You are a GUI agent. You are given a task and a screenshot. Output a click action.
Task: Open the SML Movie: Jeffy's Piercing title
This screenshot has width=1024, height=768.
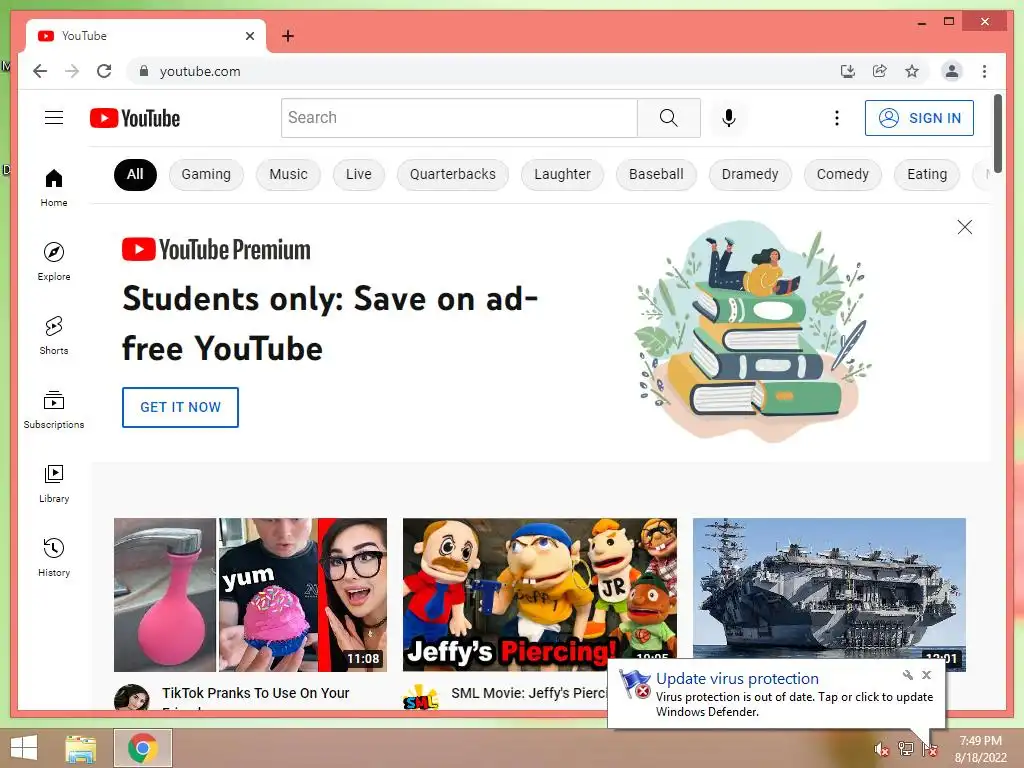[529, 694]
